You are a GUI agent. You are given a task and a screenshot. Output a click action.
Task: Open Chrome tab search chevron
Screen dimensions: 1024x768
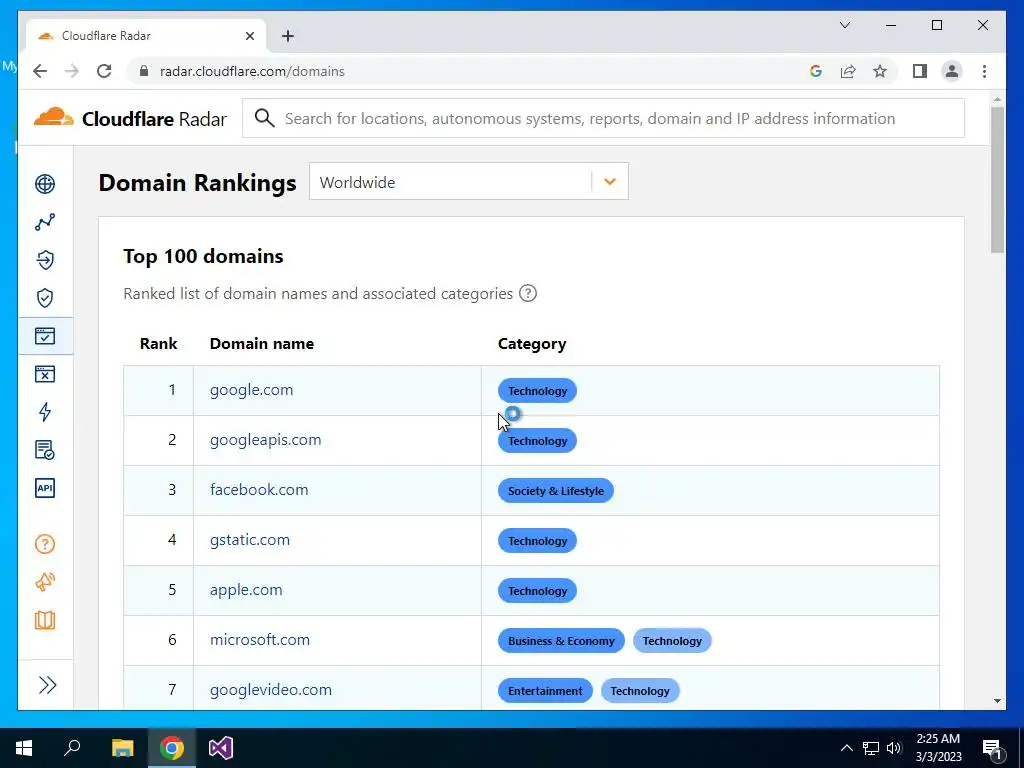pyautogui.click(x=845, y=25)
